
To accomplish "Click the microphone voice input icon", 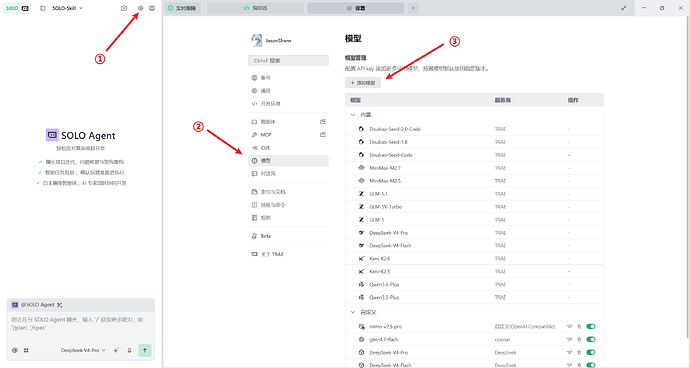I will pos(129,350).
